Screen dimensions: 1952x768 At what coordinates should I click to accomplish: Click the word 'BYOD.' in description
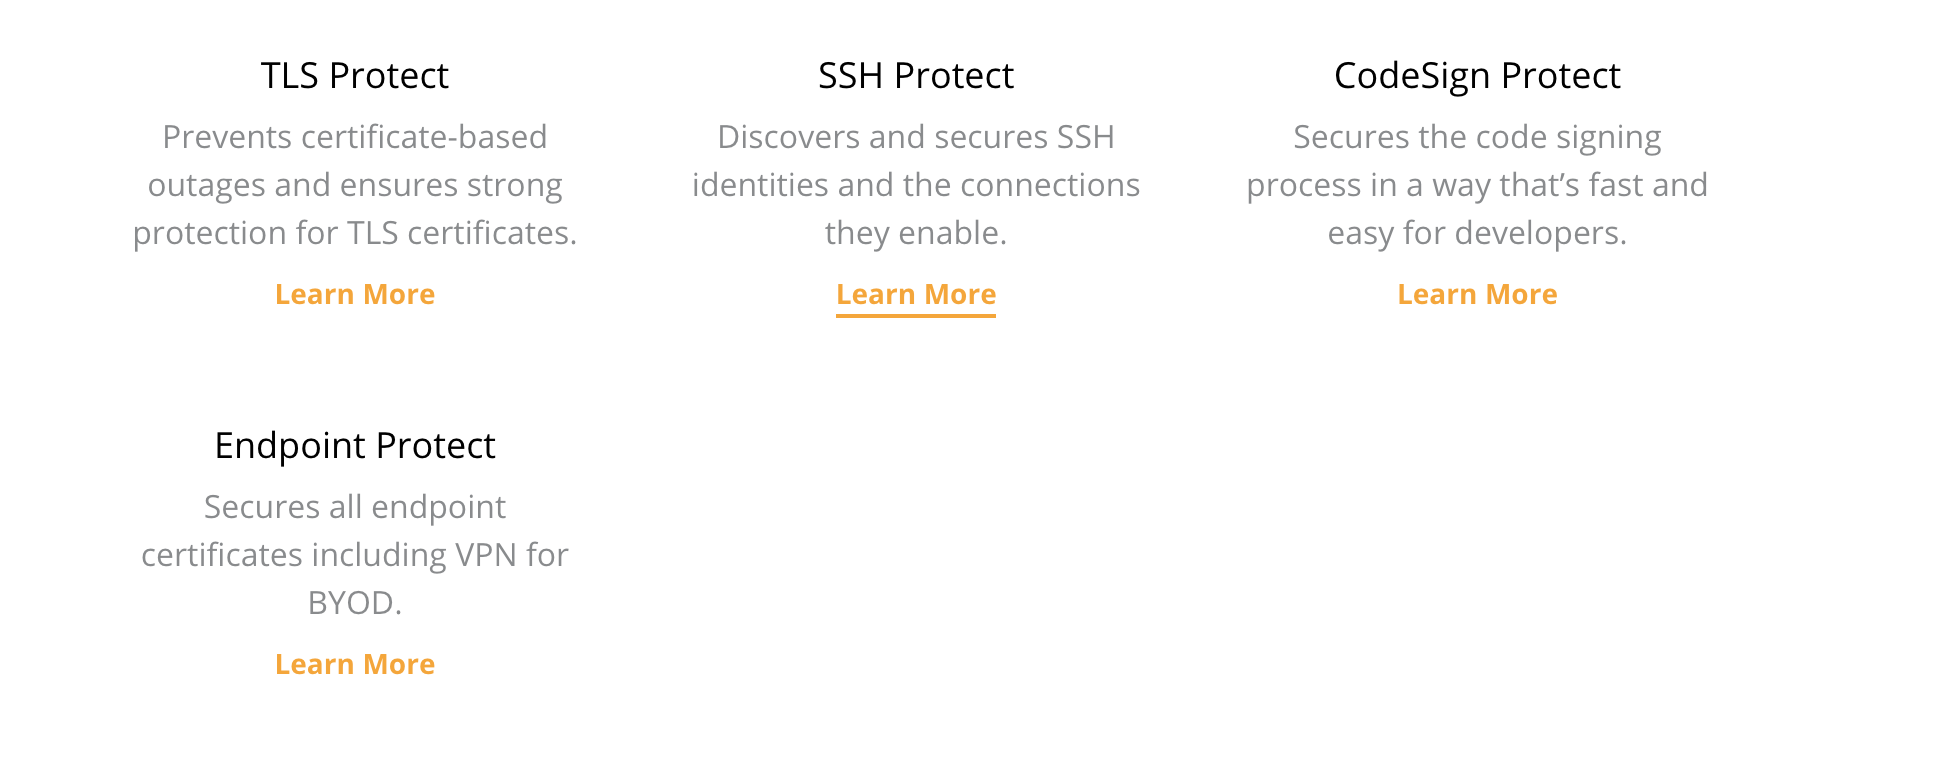[355, 603]
